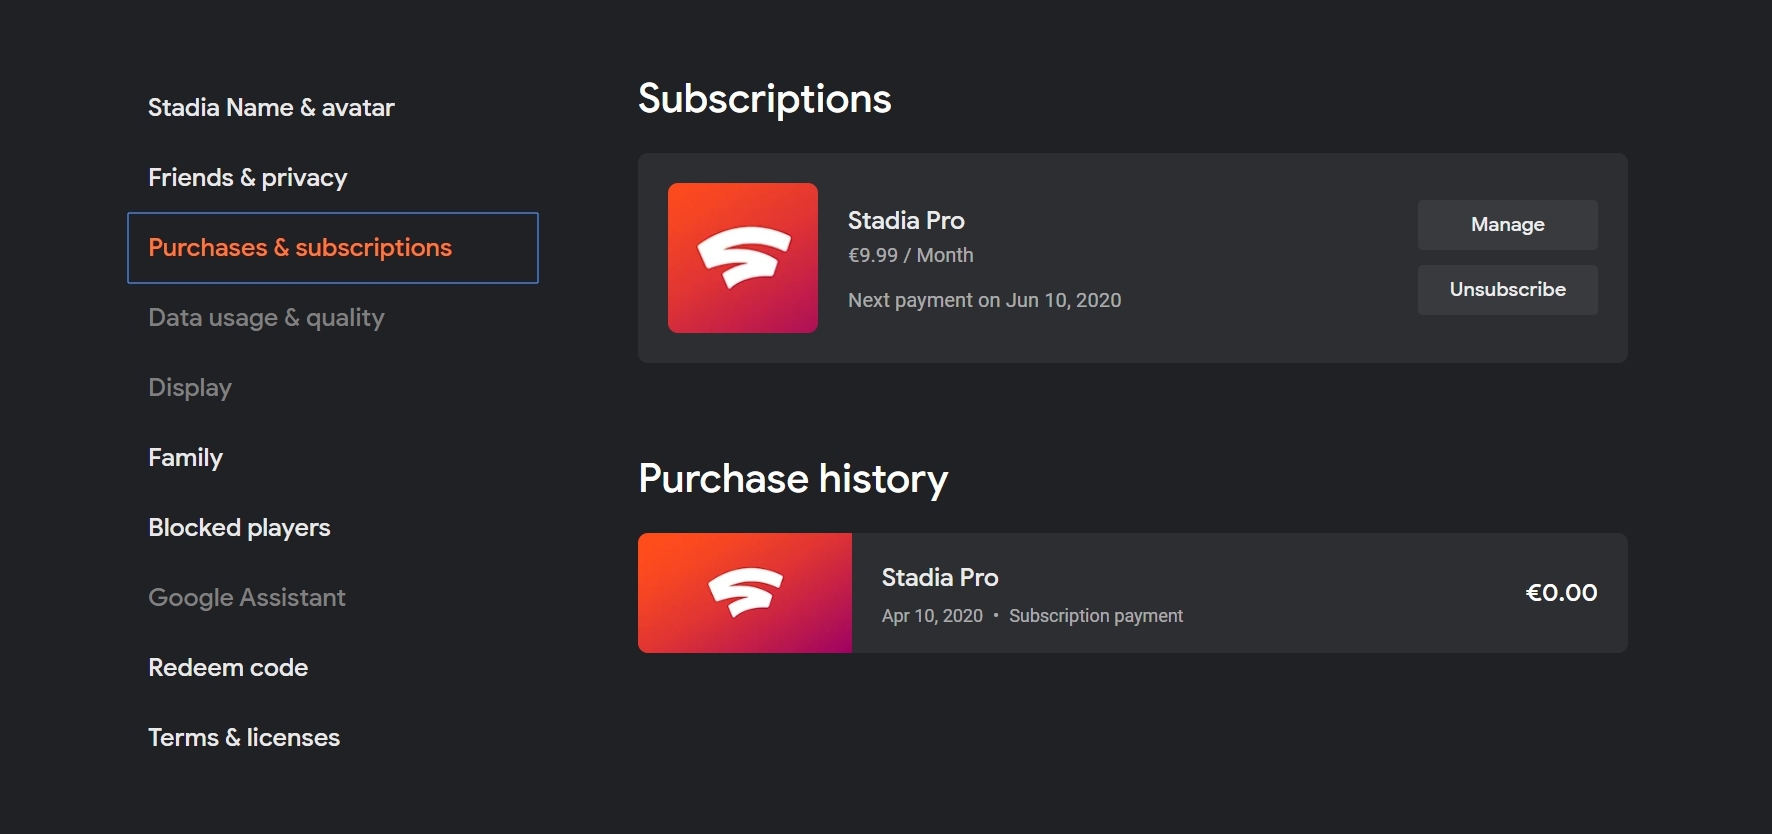
Task: Click the Subscriptions section heading
Action: [765, 99]
